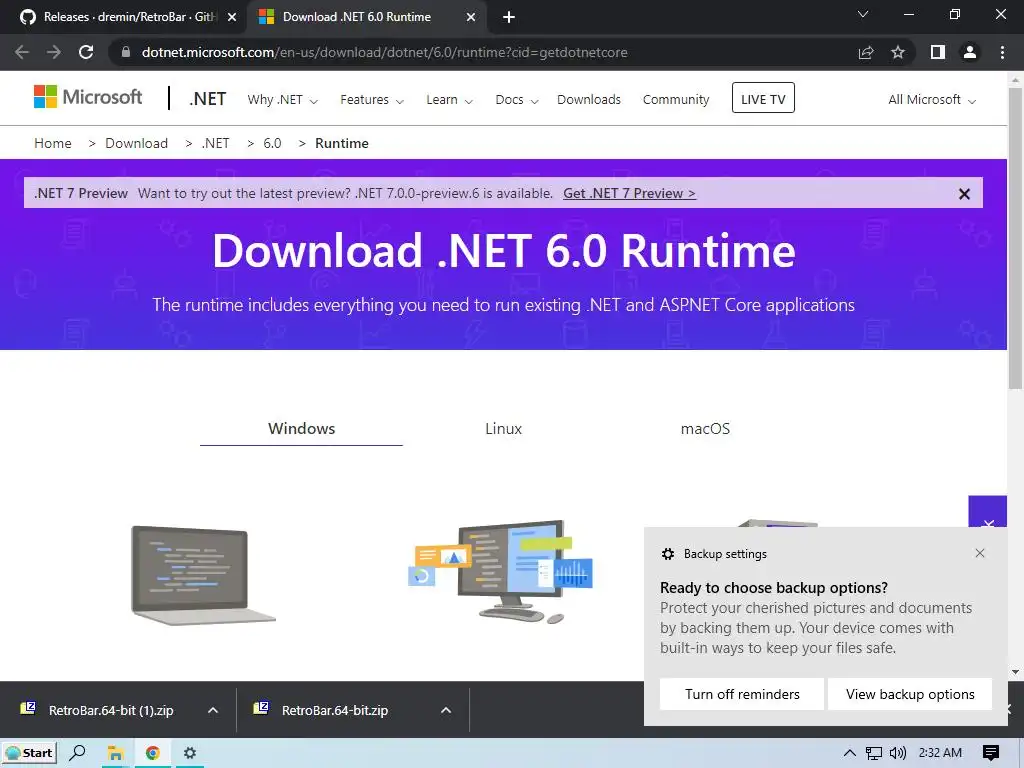Expand the All Microsoft menu

(932, 100)
